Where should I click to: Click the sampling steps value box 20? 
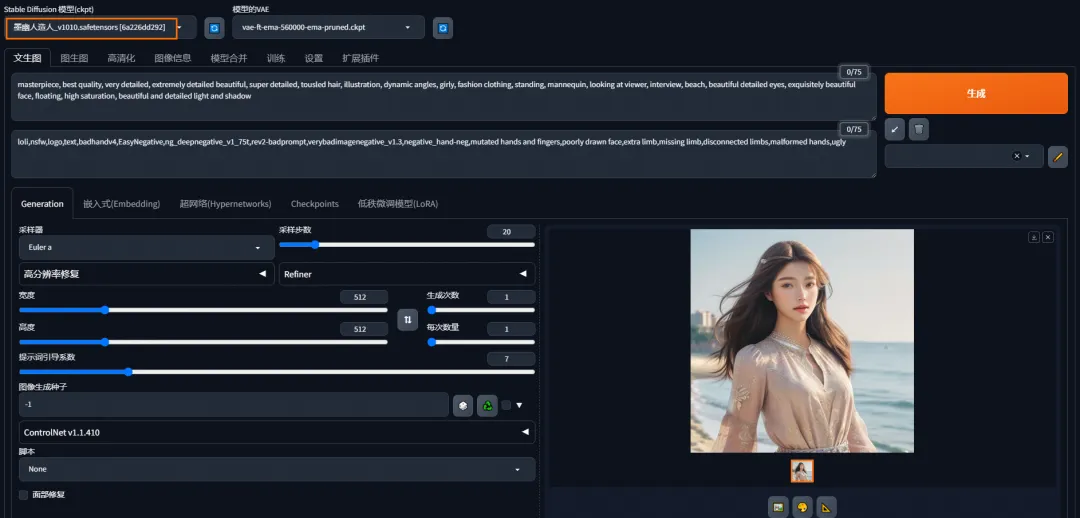[x=510, y=232]
